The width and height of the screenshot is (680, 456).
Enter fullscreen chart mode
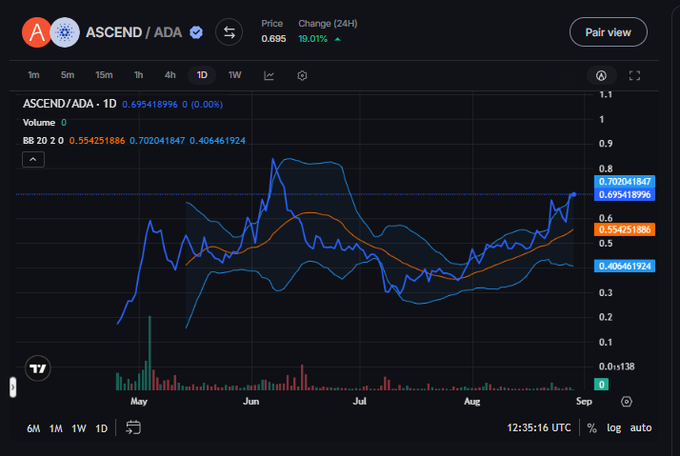(x=634, y=75)
